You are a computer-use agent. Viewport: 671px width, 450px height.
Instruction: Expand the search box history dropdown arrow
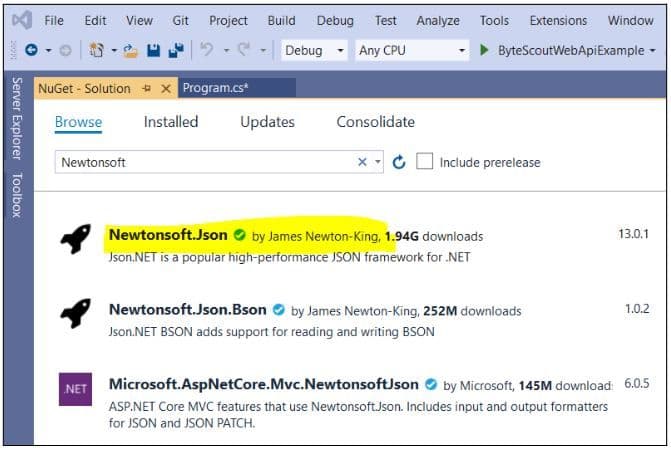379,162
